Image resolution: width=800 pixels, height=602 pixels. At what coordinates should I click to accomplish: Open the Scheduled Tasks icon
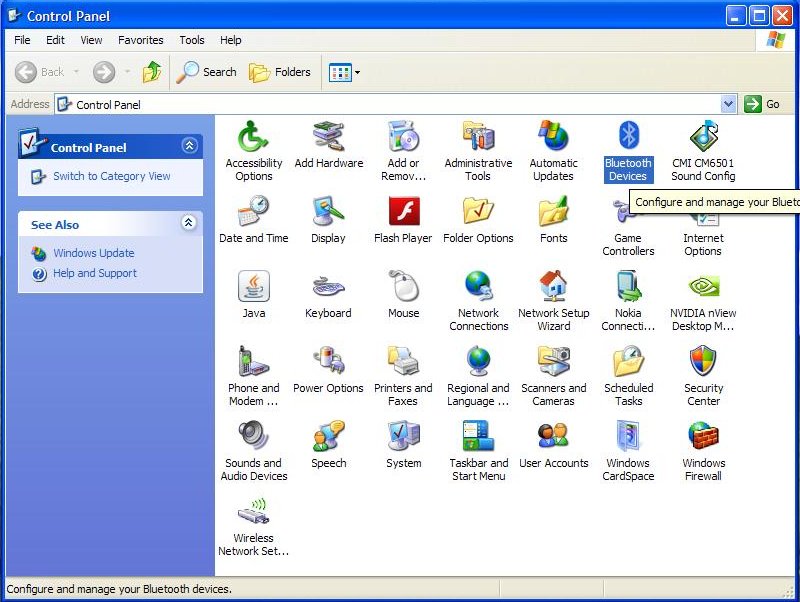click(628, 362)
